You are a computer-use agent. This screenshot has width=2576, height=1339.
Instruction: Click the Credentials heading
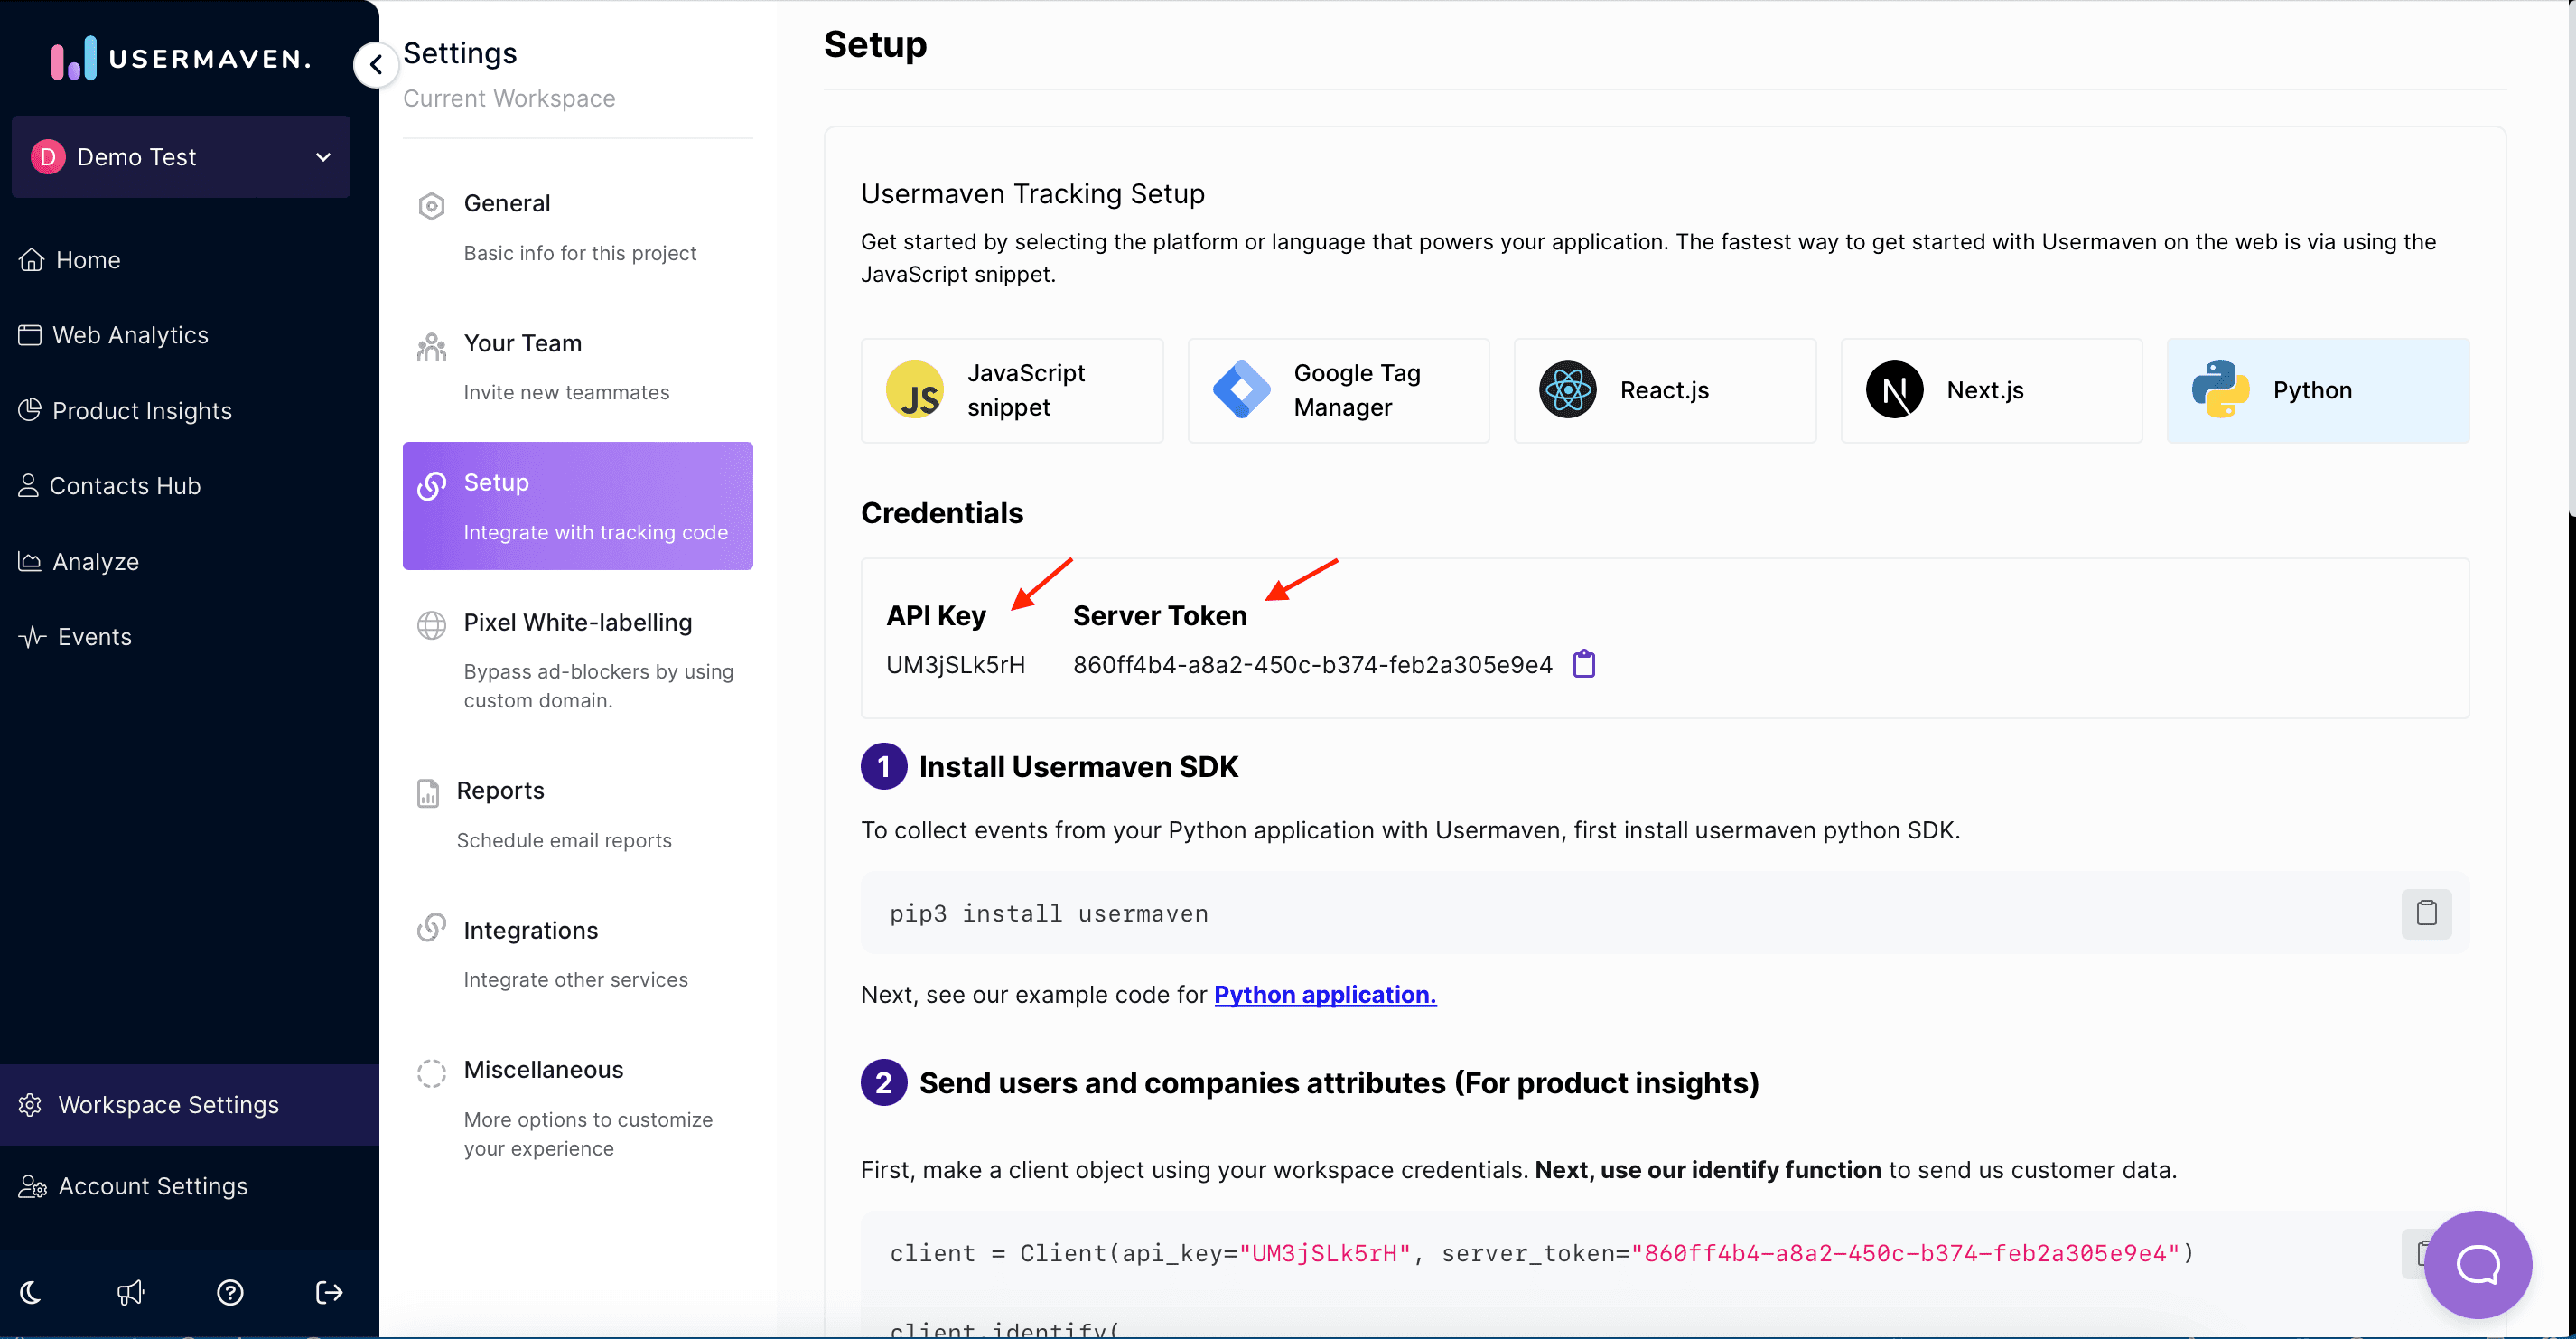pyautogui.click(x=942, y=513)
